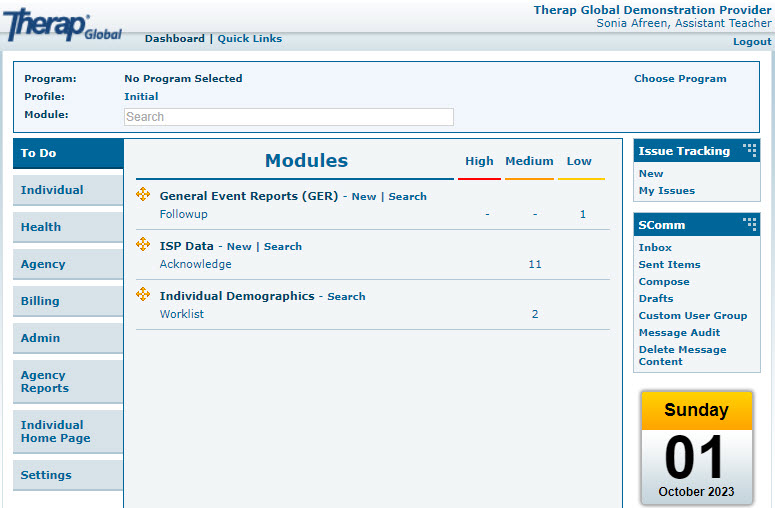Click the Sonia Afreen, Assistant Teacher text
The image size is (775, 508).
click(x=684, y=23)
